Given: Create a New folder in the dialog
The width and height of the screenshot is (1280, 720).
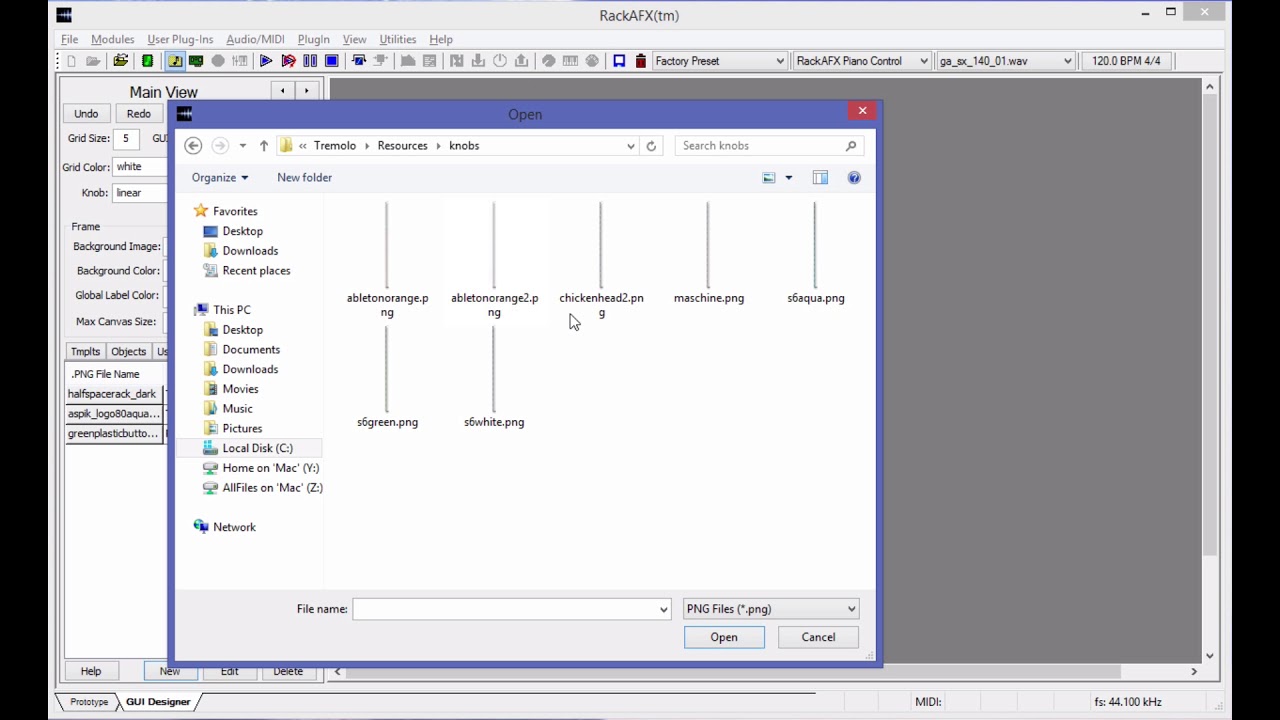Looking at the screenshot, I should [304, 178].
